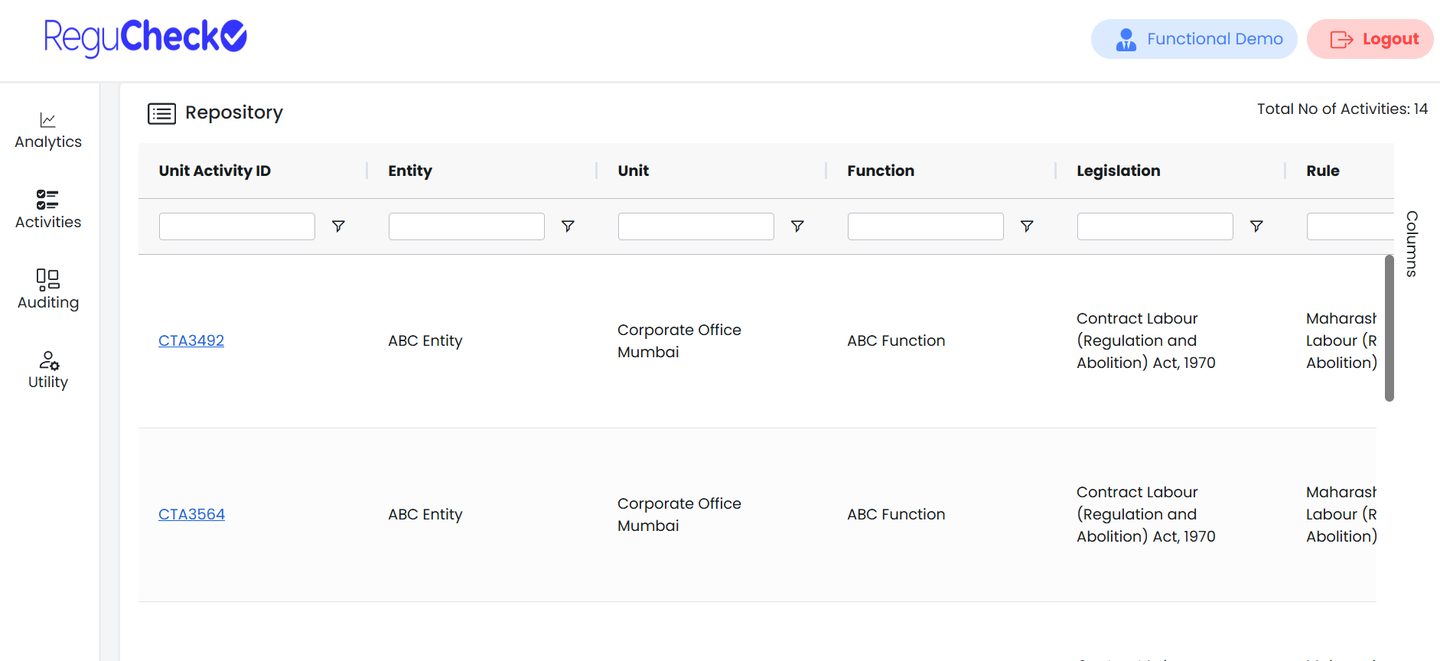Click the Repository list icon
The width and height of the screenshot is (1440, 661).
point(161,113)
